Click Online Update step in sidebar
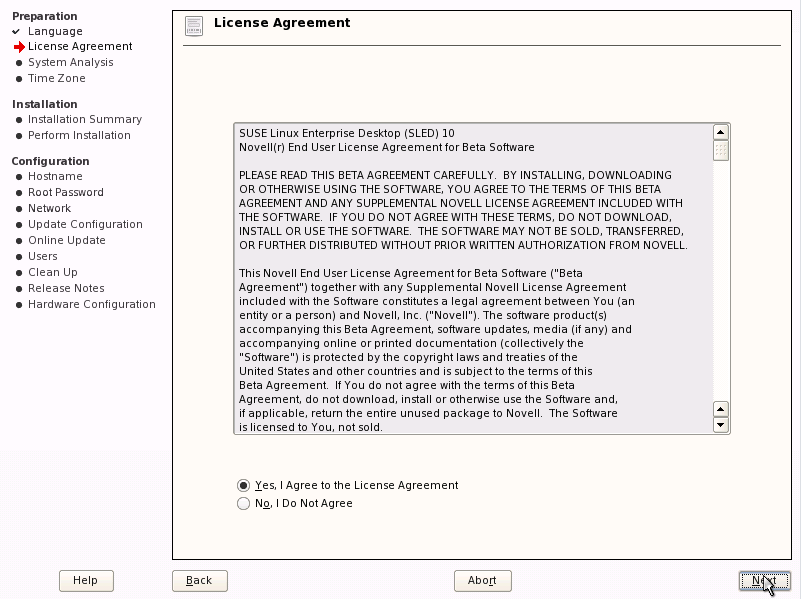Image resolution: width=801 pixels, height=599 pixels. 67,241
